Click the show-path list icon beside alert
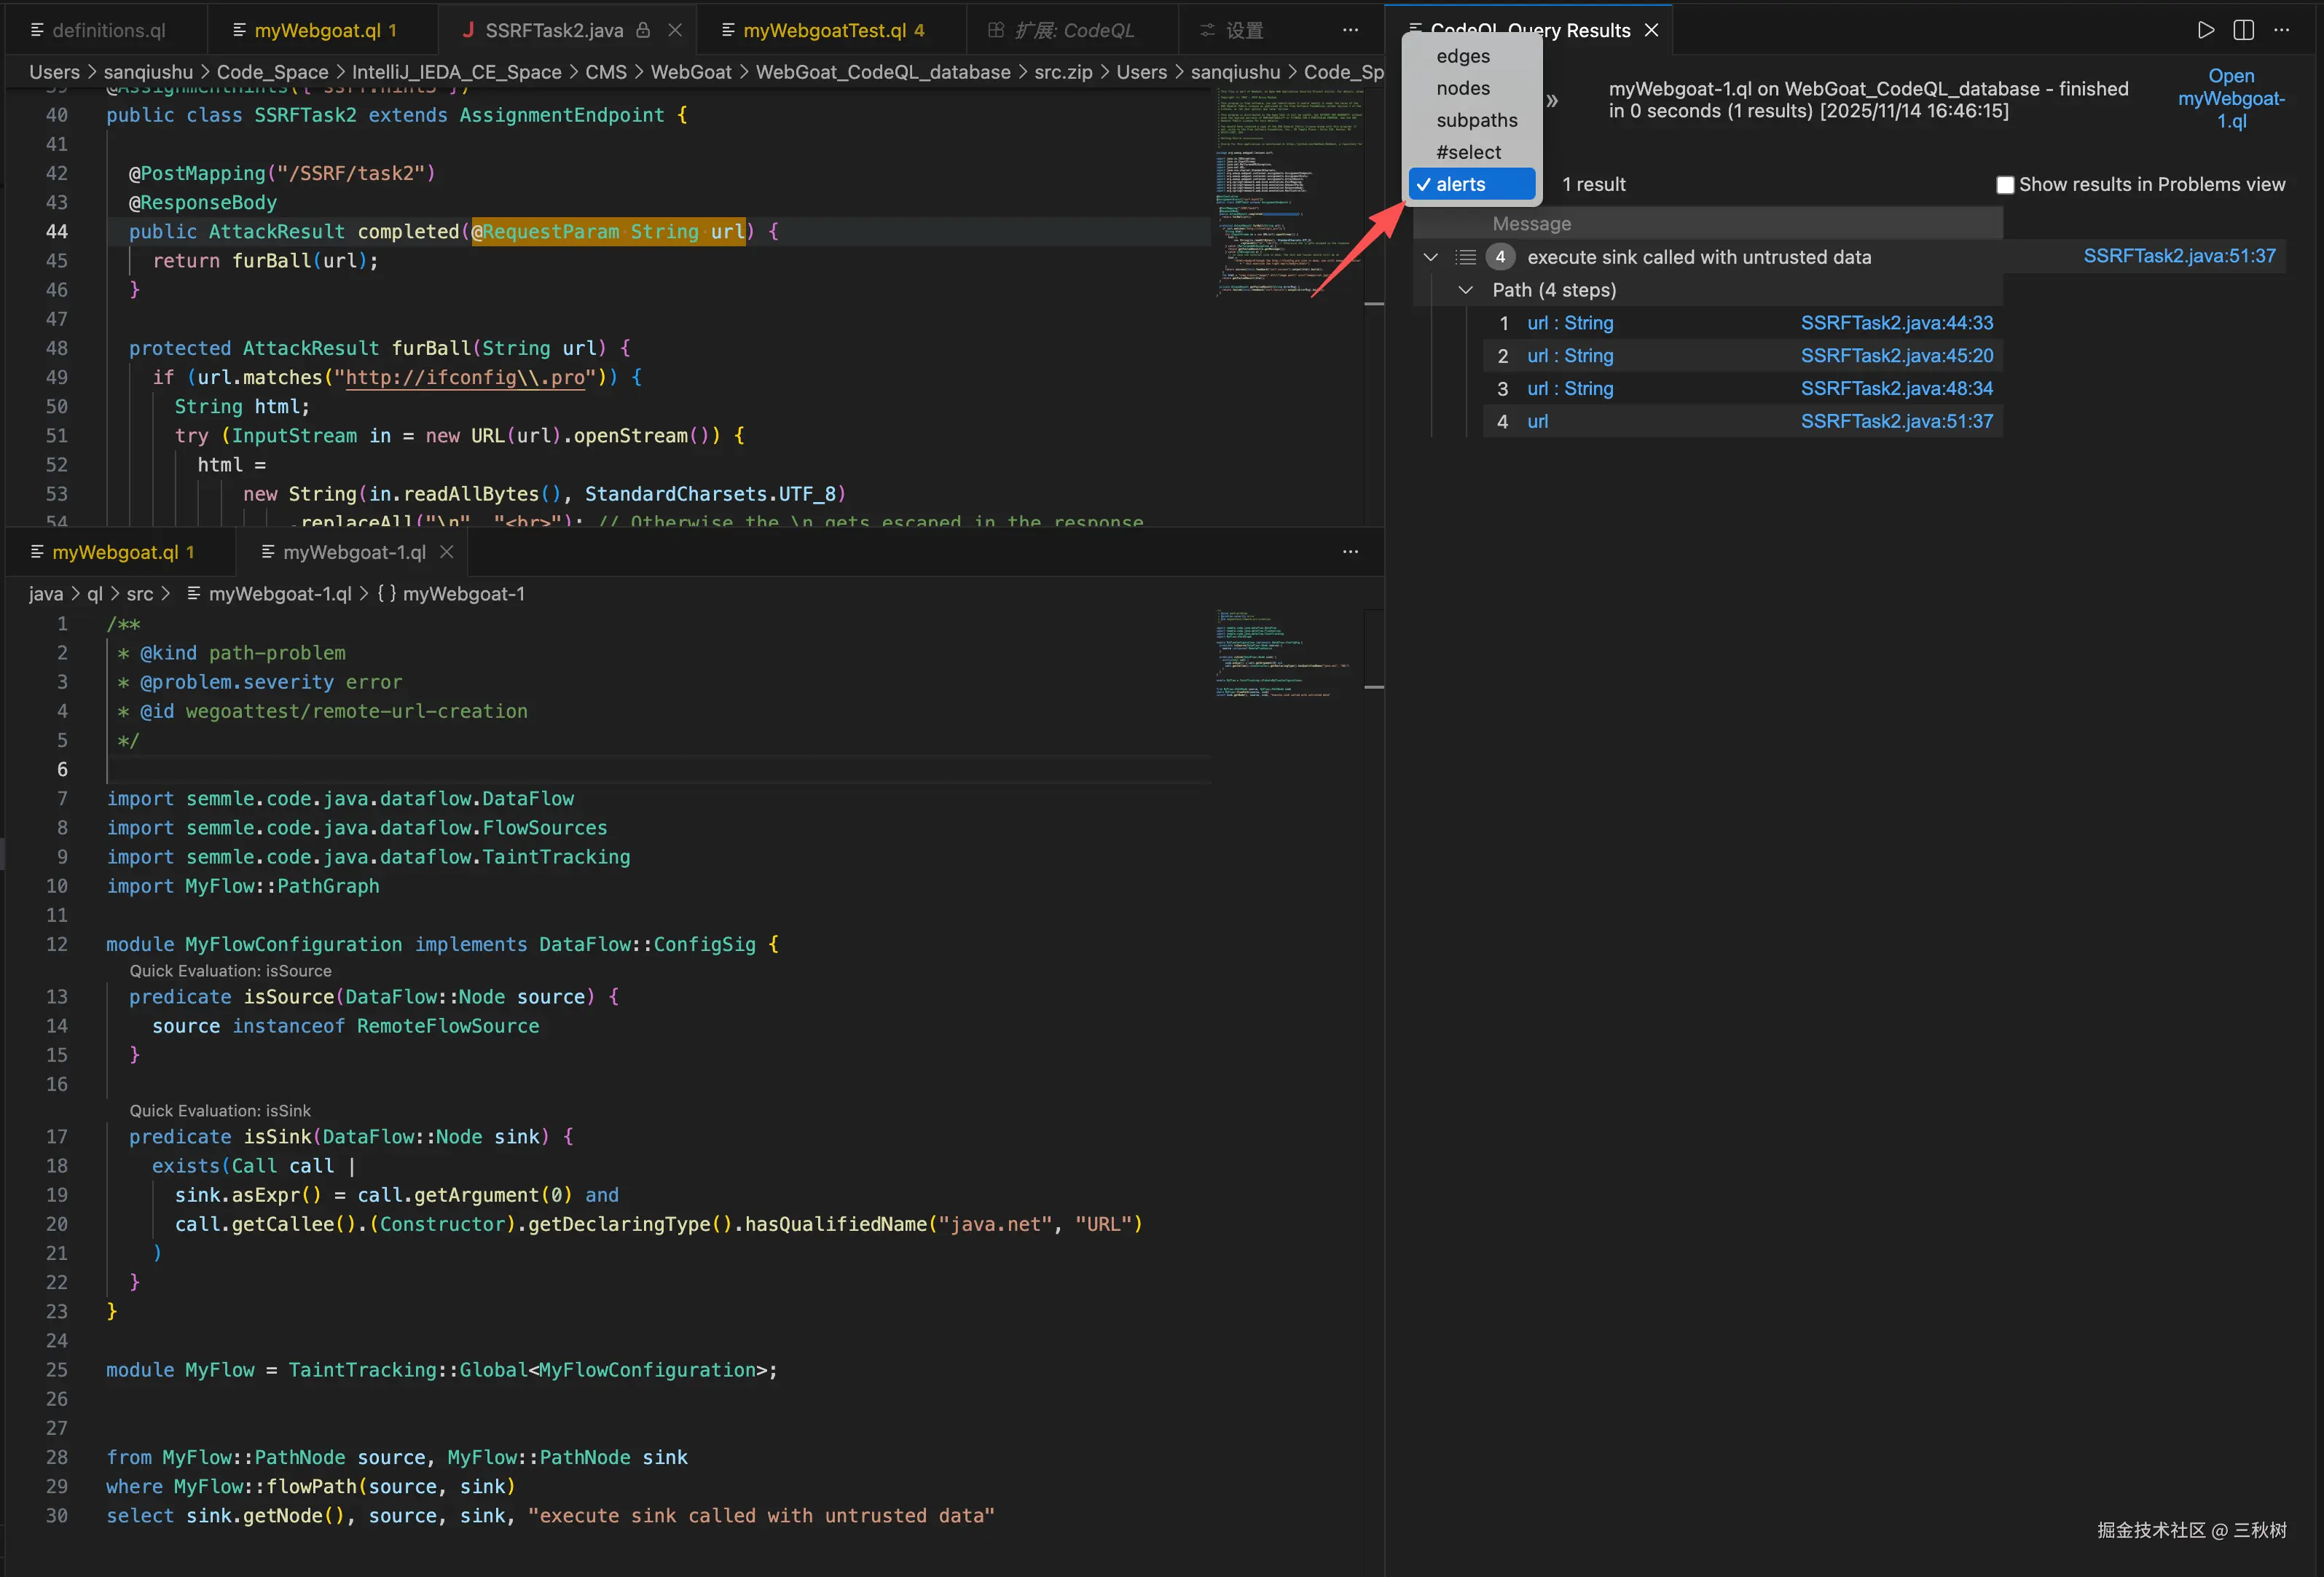 point(1465,257)
